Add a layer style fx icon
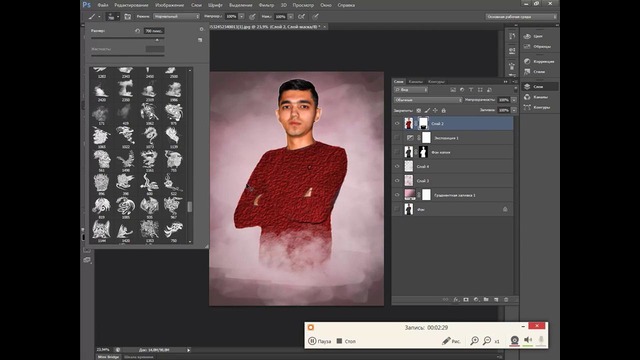Screen dimensions: 640x360 click(x=456, y=300)
